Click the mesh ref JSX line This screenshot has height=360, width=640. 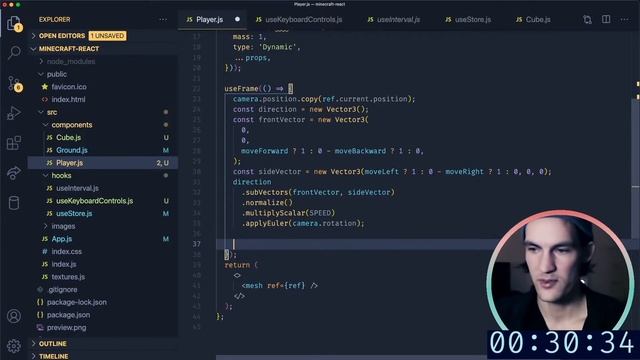[280, 285]
